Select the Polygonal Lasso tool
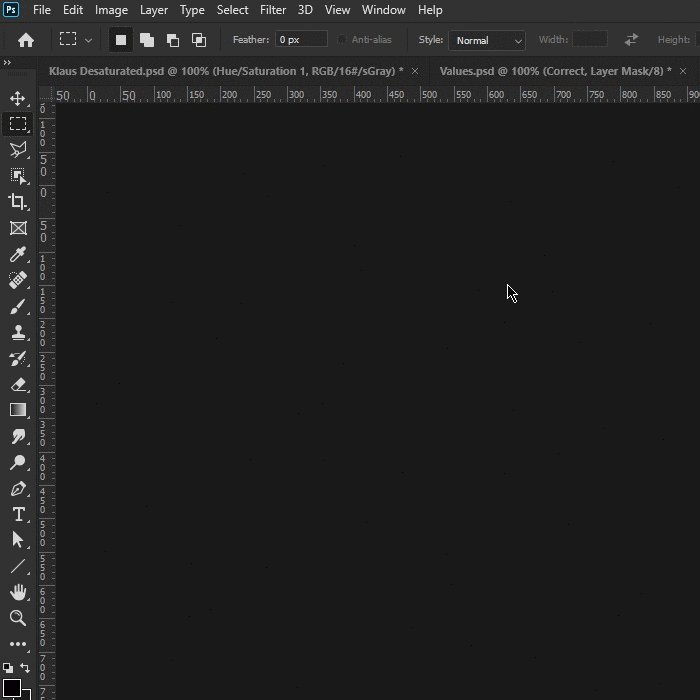Image resolution: width=700 pixels, height=700 pixels. [x=18, y=150]
